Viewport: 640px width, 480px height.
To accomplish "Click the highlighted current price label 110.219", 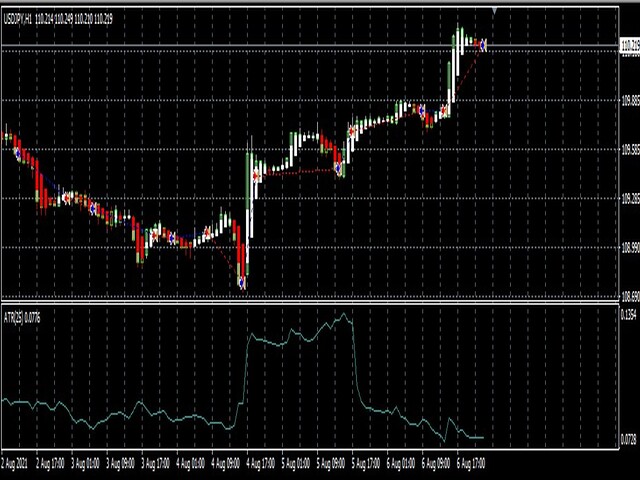I will [630, 46].
